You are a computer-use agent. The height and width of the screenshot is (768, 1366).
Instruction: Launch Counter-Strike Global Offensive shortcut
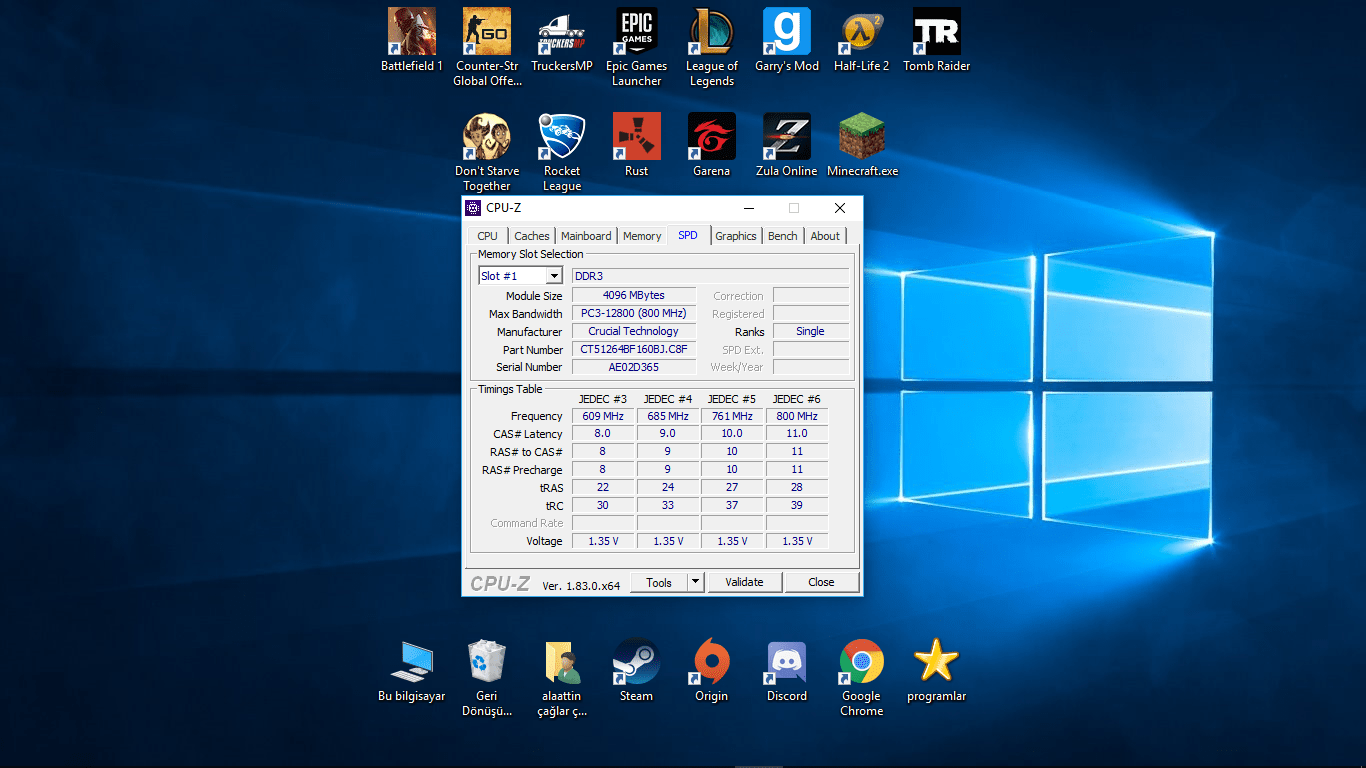click(x=487, y=33)
